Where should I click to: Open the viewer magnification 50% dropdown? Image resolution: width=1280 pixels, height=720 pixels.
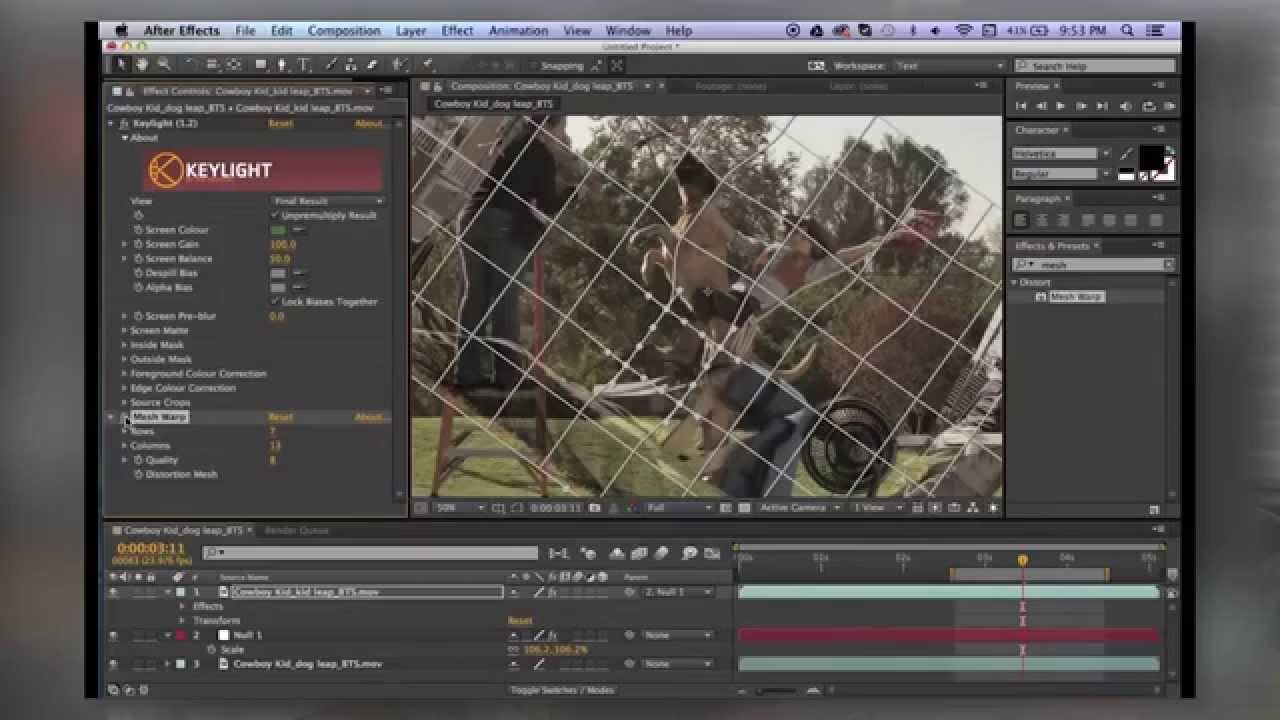[460, 508]
